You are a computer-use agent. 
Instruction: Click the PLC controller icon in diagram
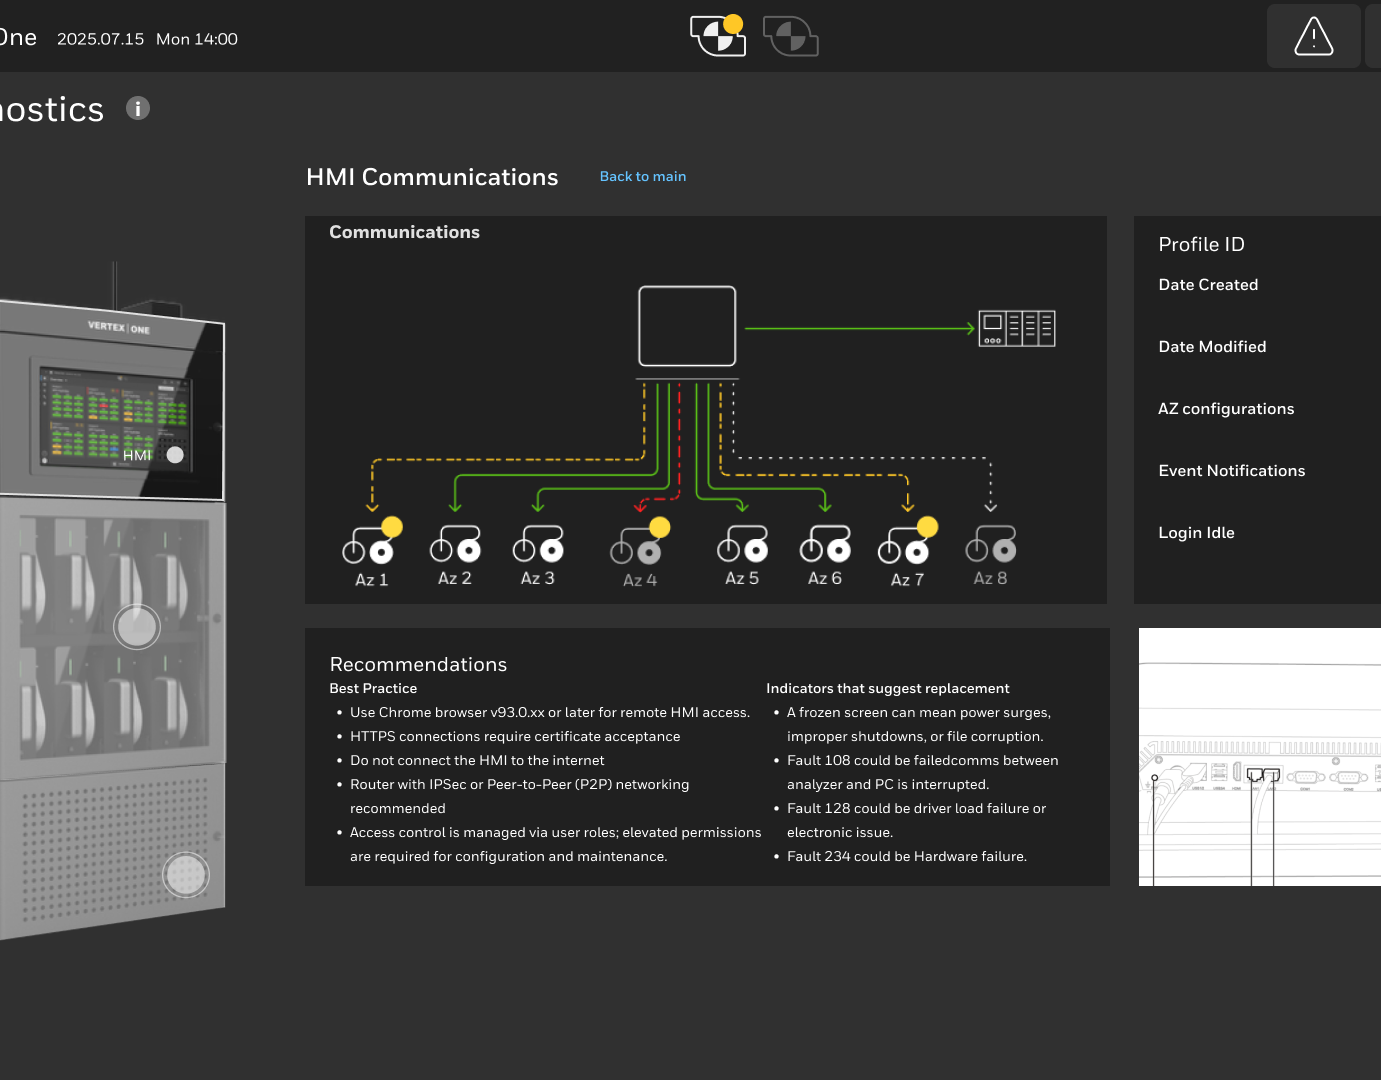1017,328
